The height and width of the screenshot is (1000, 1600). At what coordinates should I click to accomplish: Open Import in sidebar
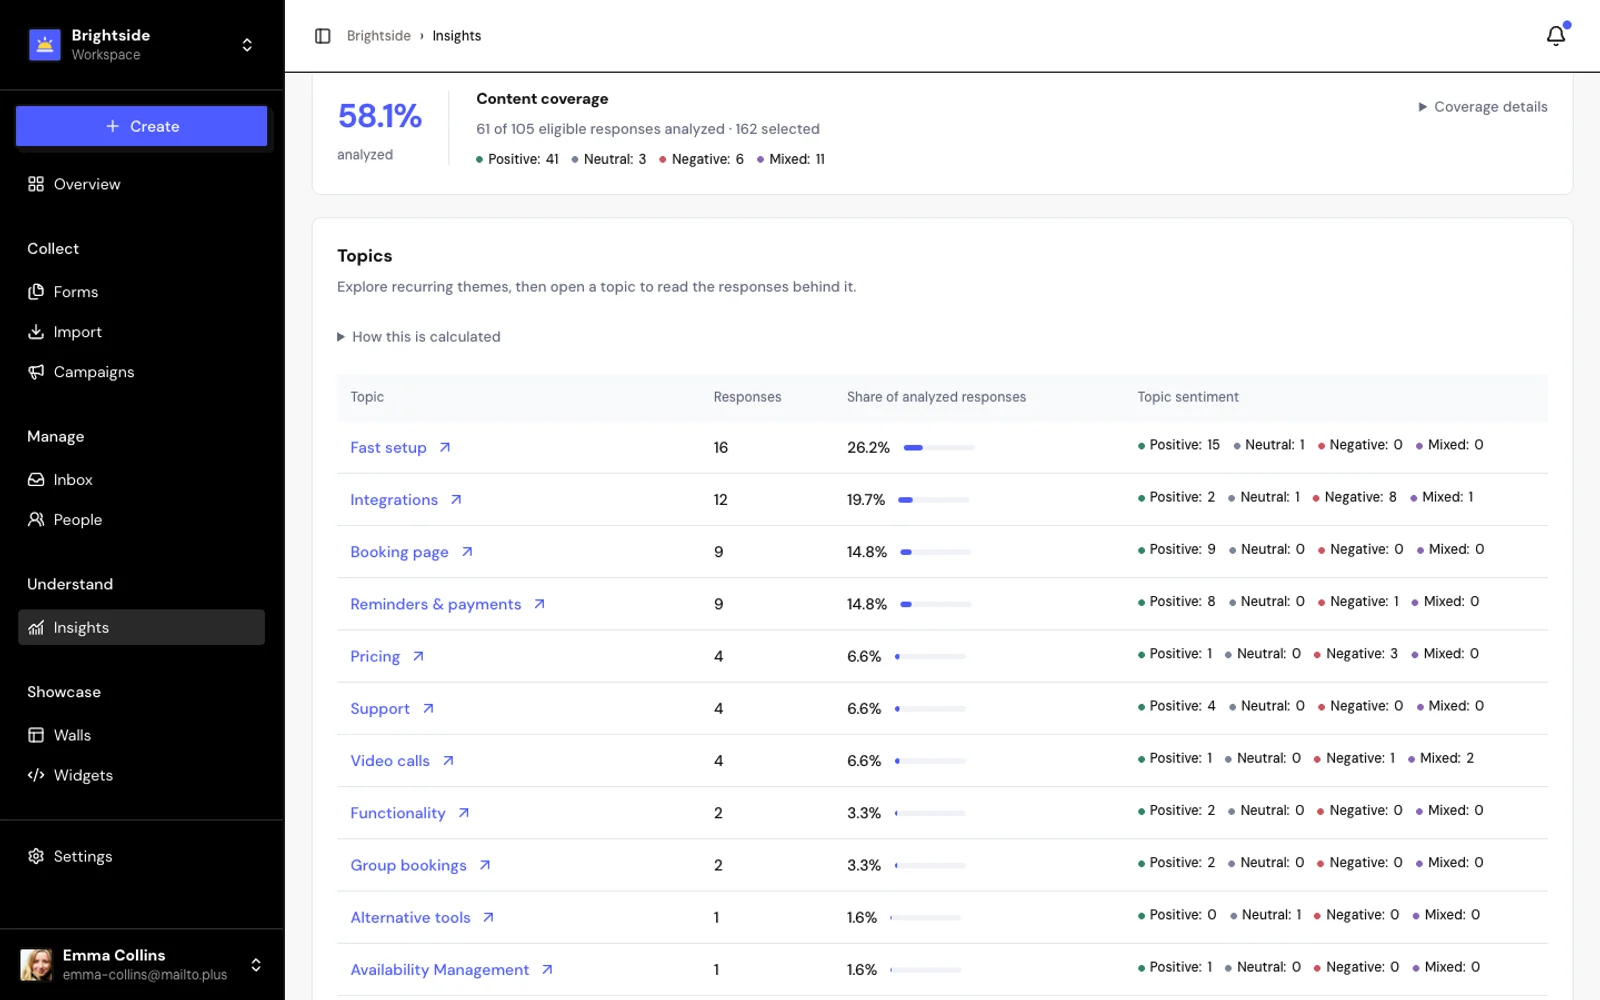coord(141,332)
